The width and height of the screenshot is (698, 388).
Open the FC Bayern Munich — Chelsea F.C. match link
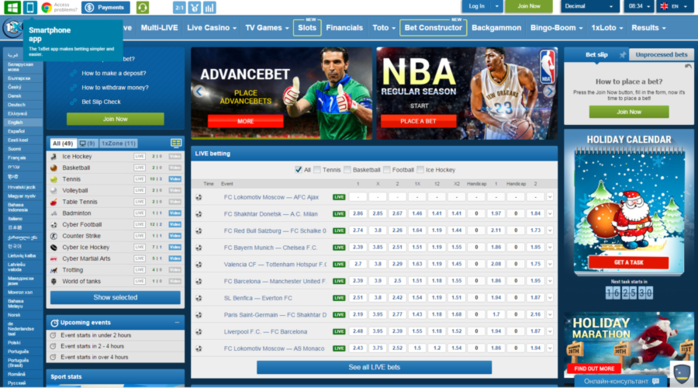pyautogui.click(x=270, y=247)
